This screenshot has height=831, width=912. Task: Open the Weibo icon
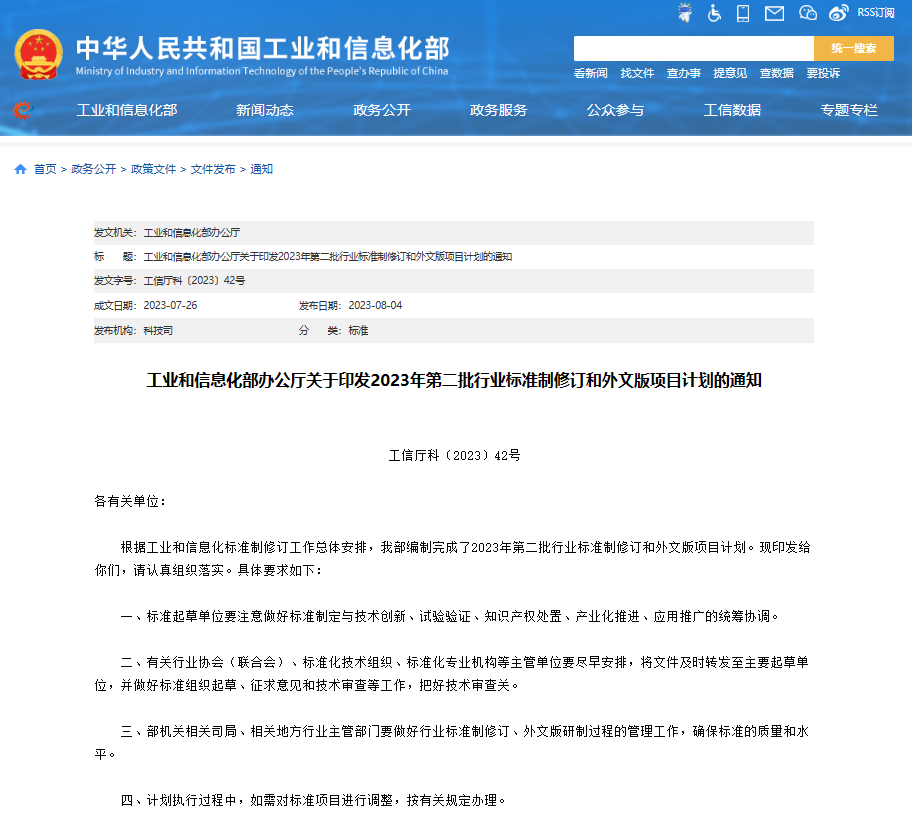tap(838, 13)
